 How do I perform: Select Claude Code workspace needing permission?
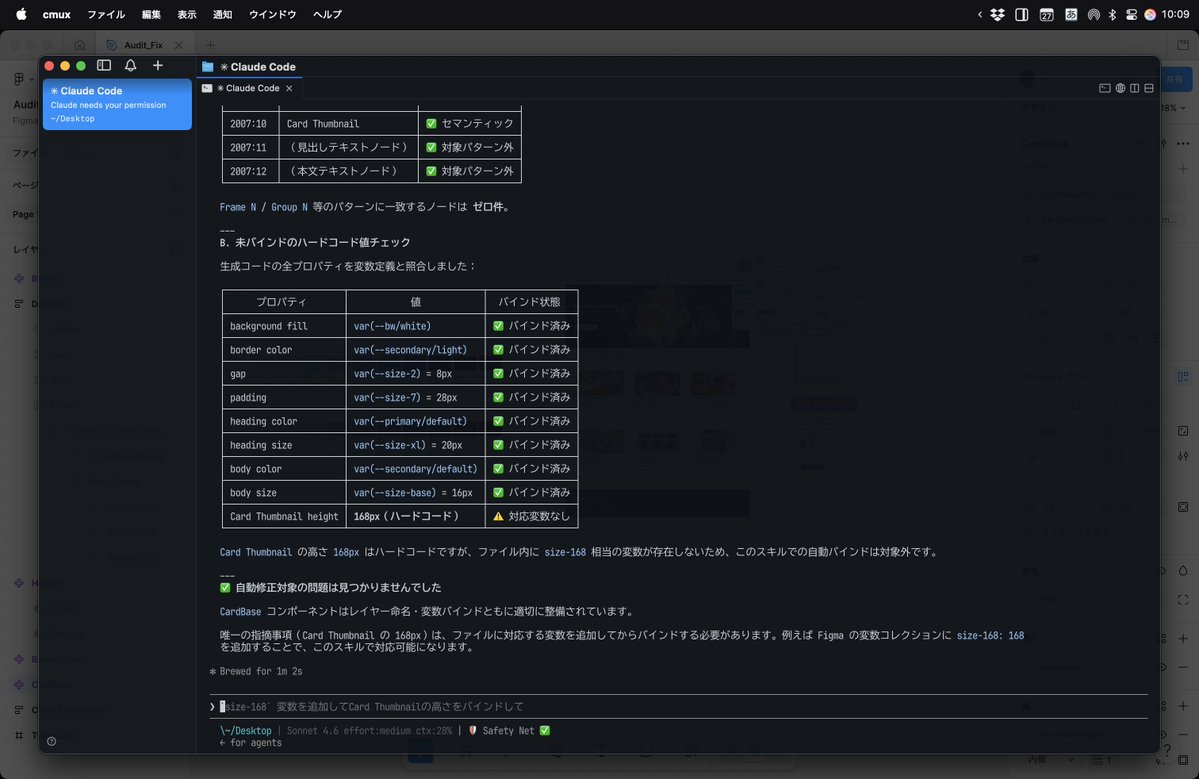(x=117, y=104)
